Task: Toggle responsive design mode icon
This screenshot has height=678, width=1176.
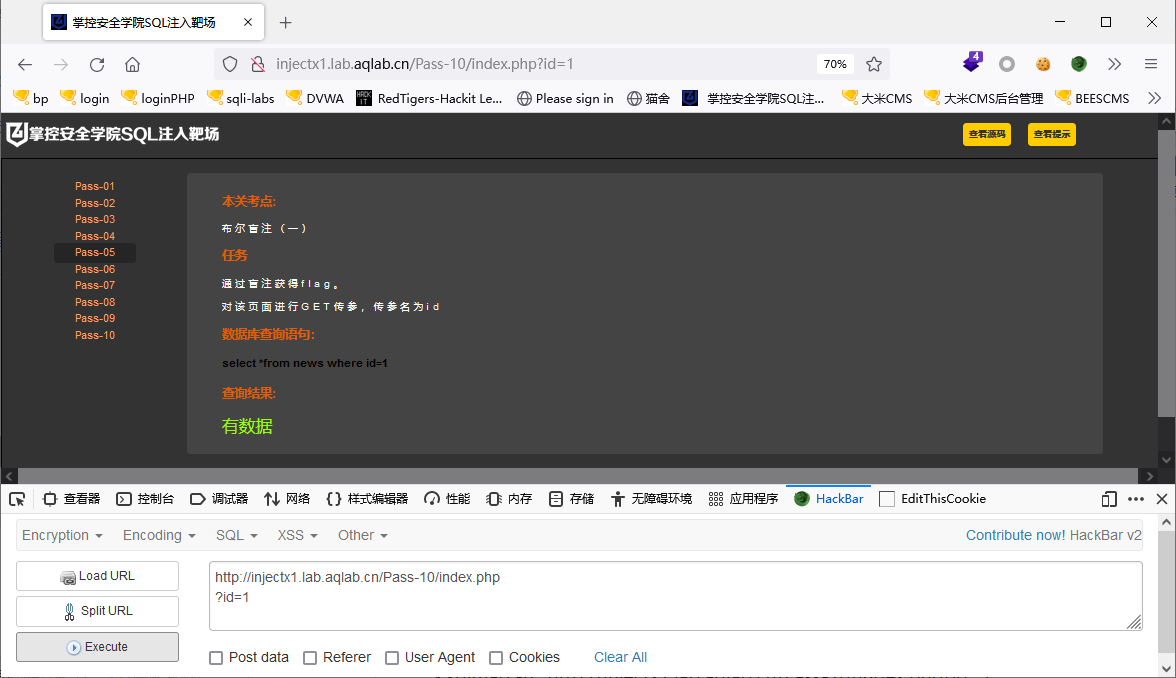Action: point(1109,499)
